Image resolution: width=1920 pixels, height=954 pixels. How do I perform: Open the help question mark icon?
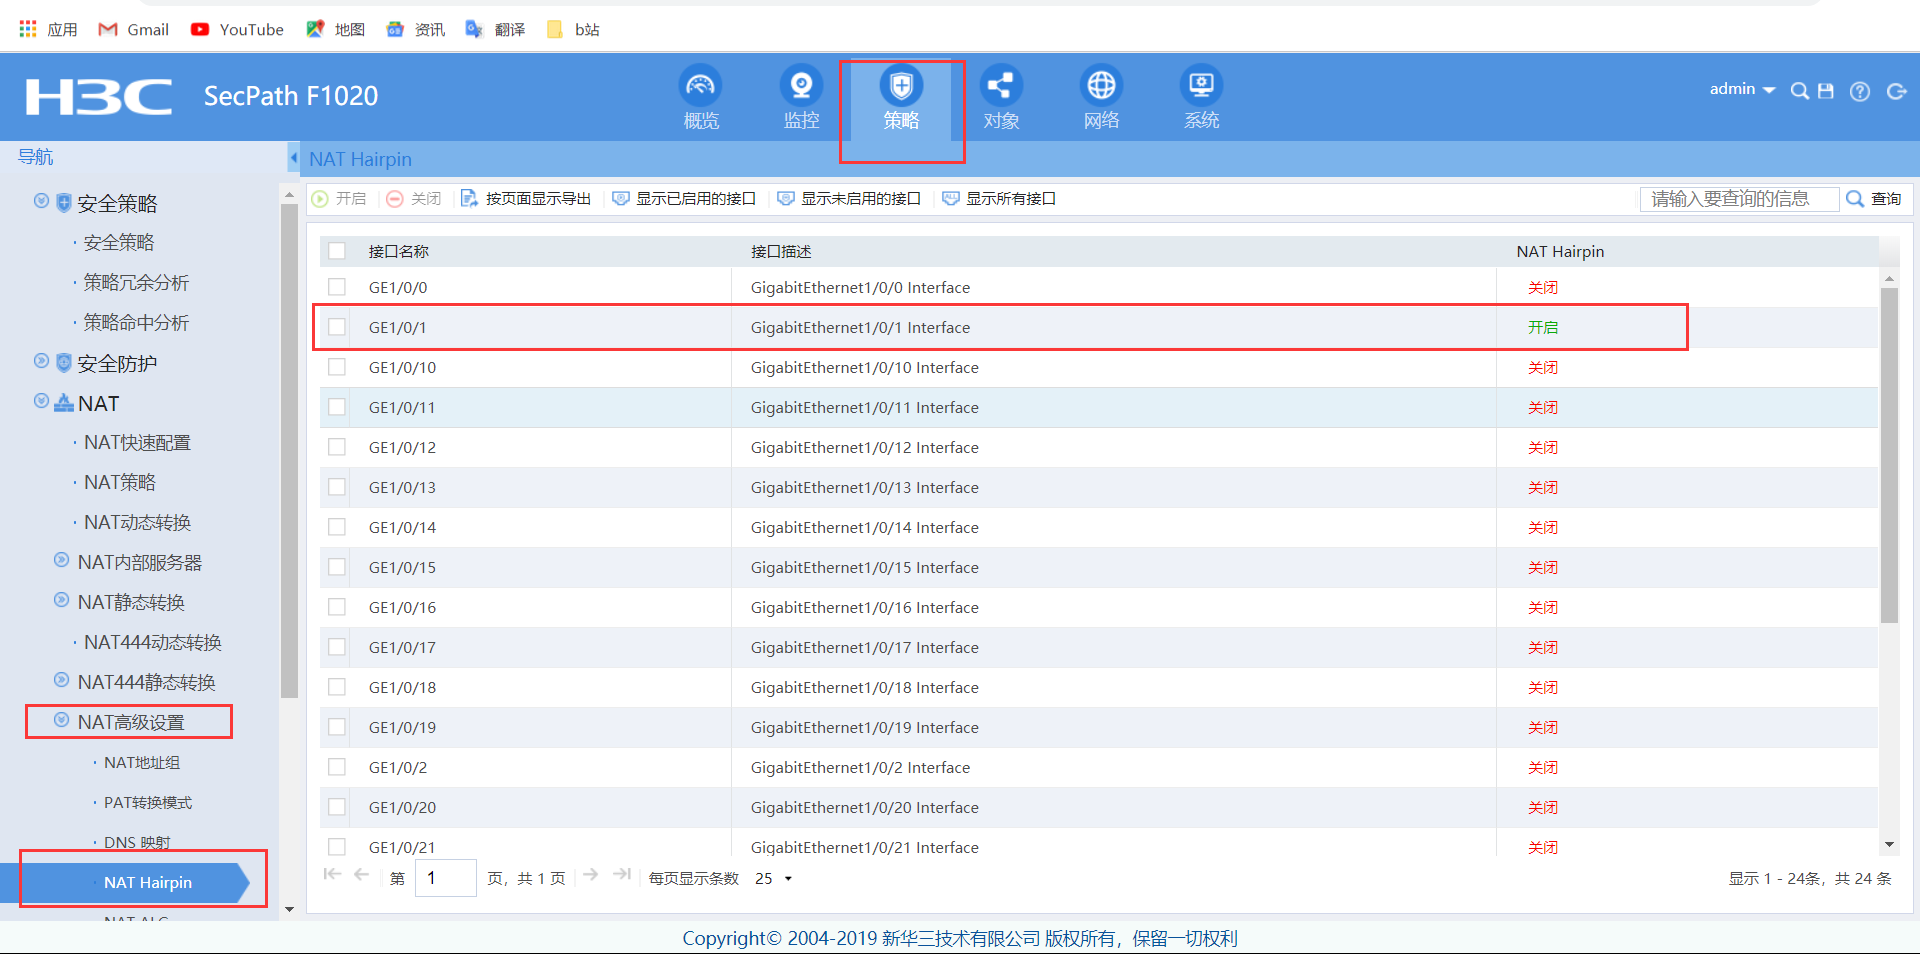pyautogui.click(x=1860, y=91)
